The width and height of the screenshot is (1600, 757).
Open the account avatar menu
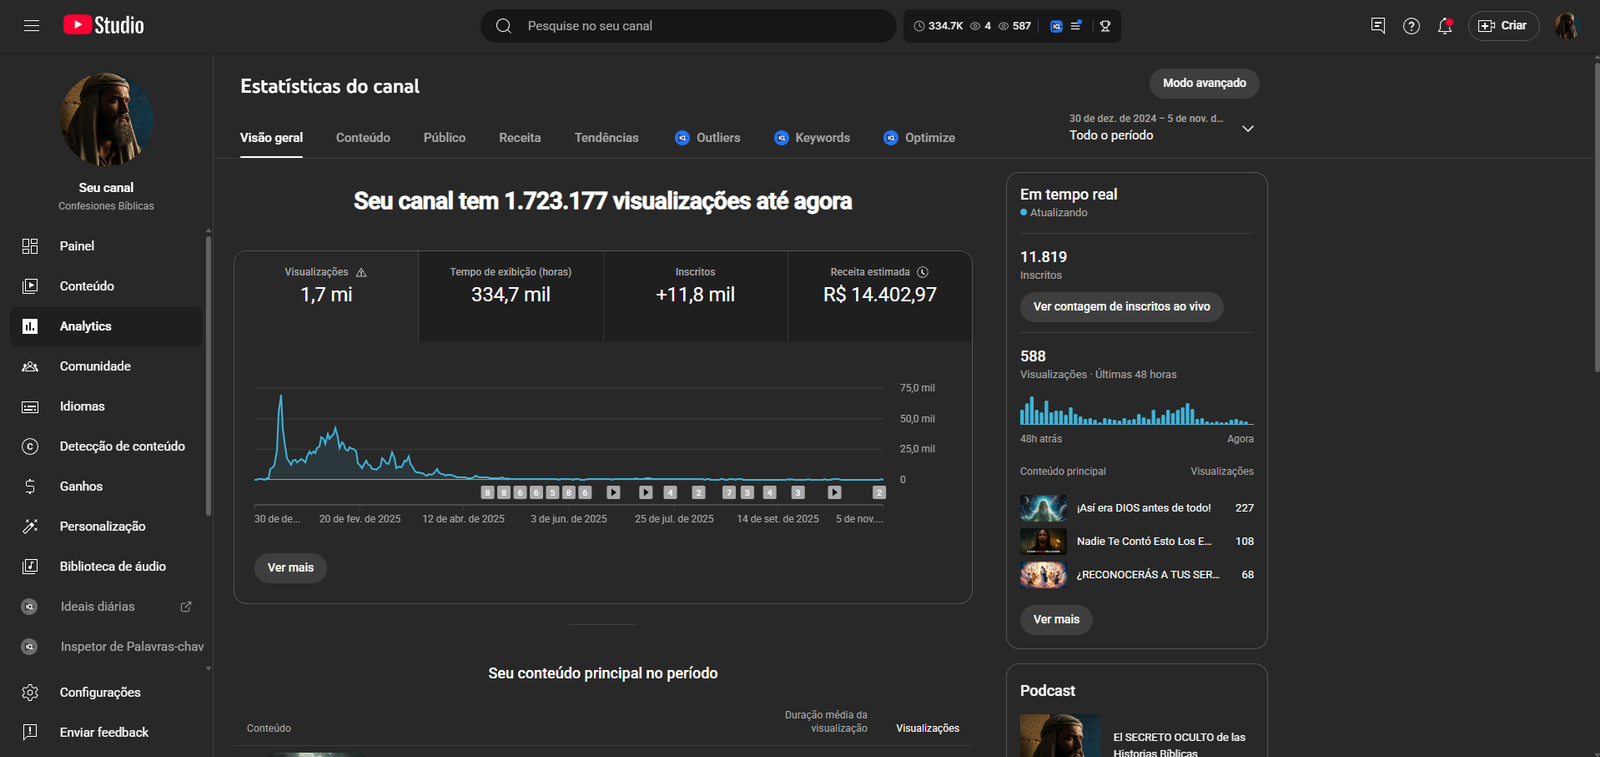click(x=1565, y=26)
